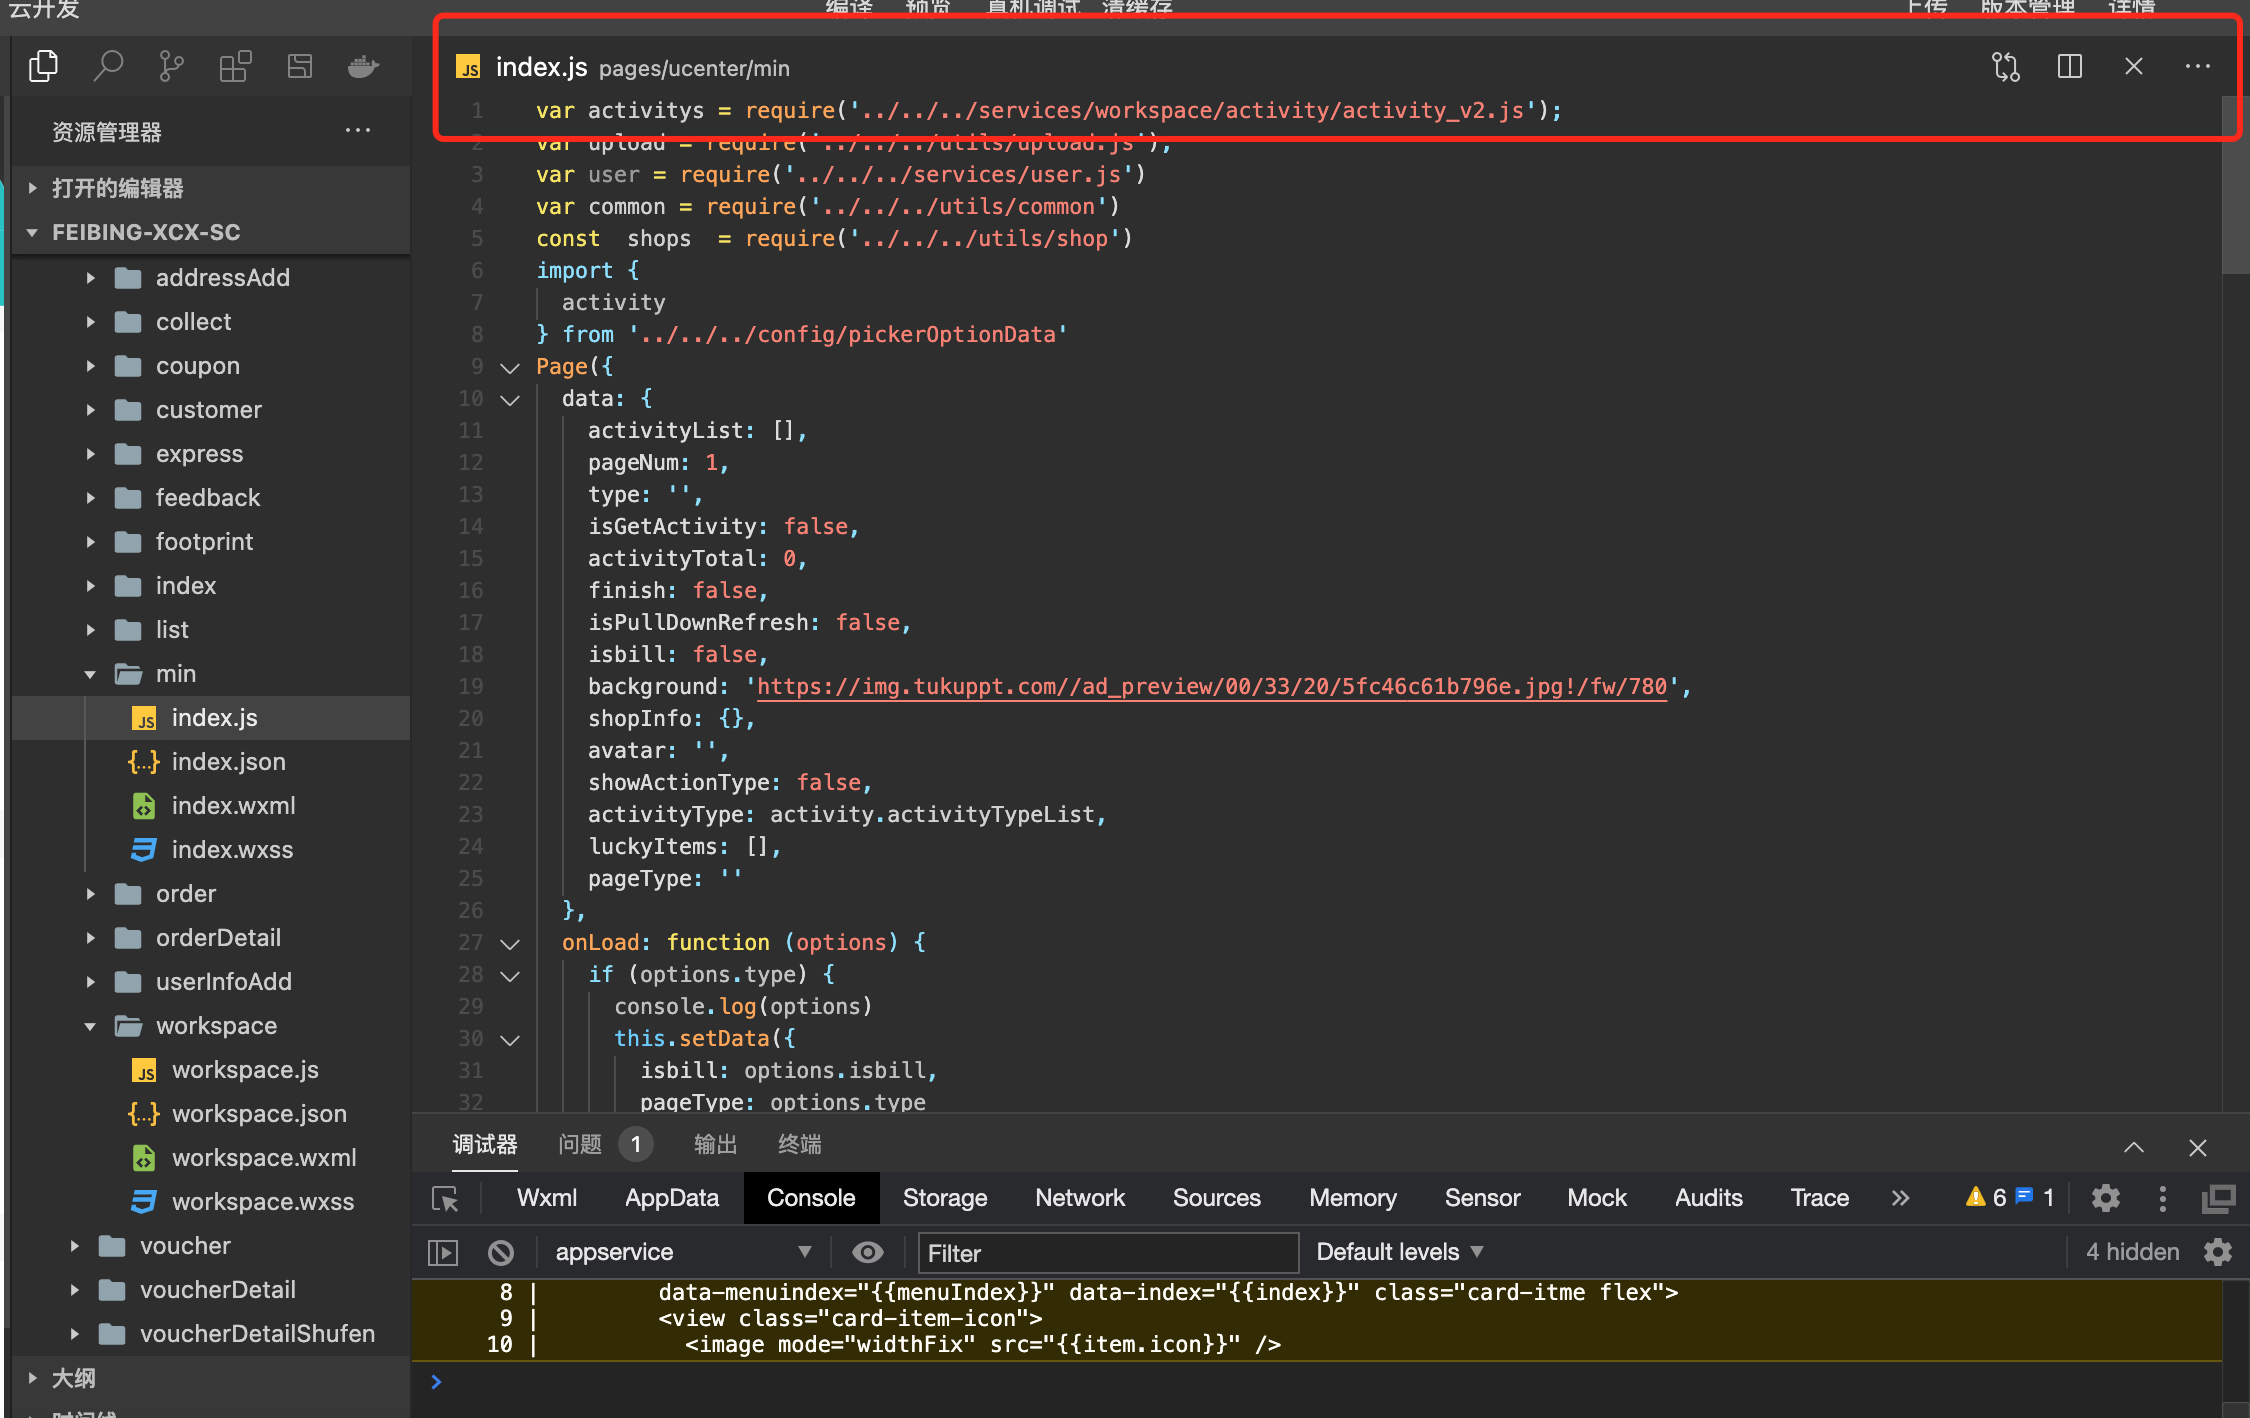Screen dimensions: 2250x1418
Task: Click the compare changes editor icon
Action: click(2005, 67)
